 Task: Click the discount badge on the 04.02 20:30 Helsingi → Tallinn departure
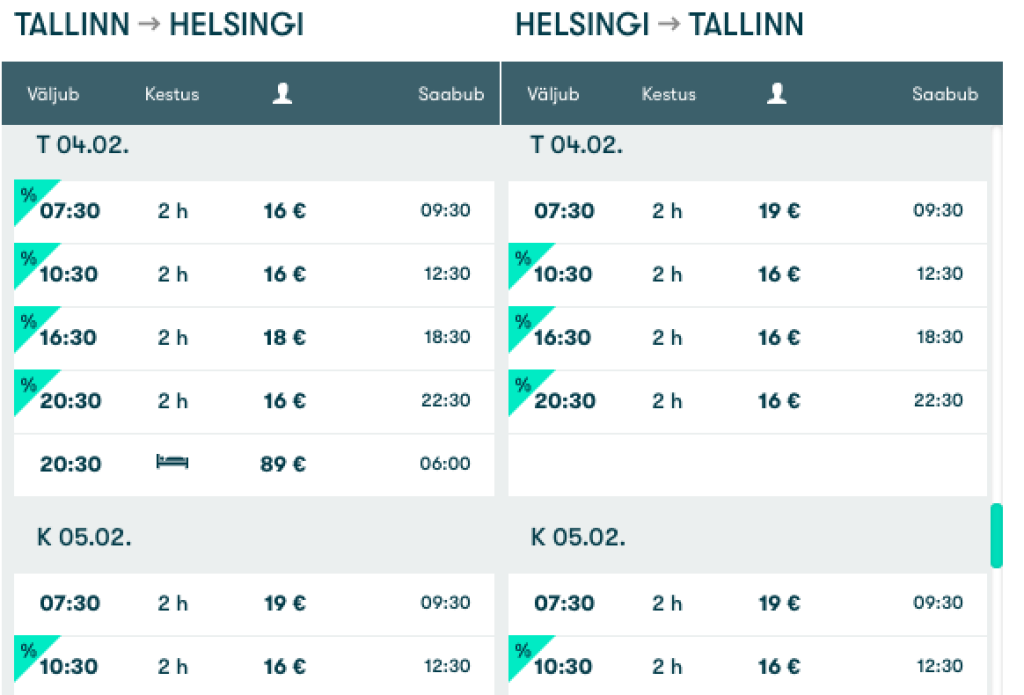pos(522,384)
